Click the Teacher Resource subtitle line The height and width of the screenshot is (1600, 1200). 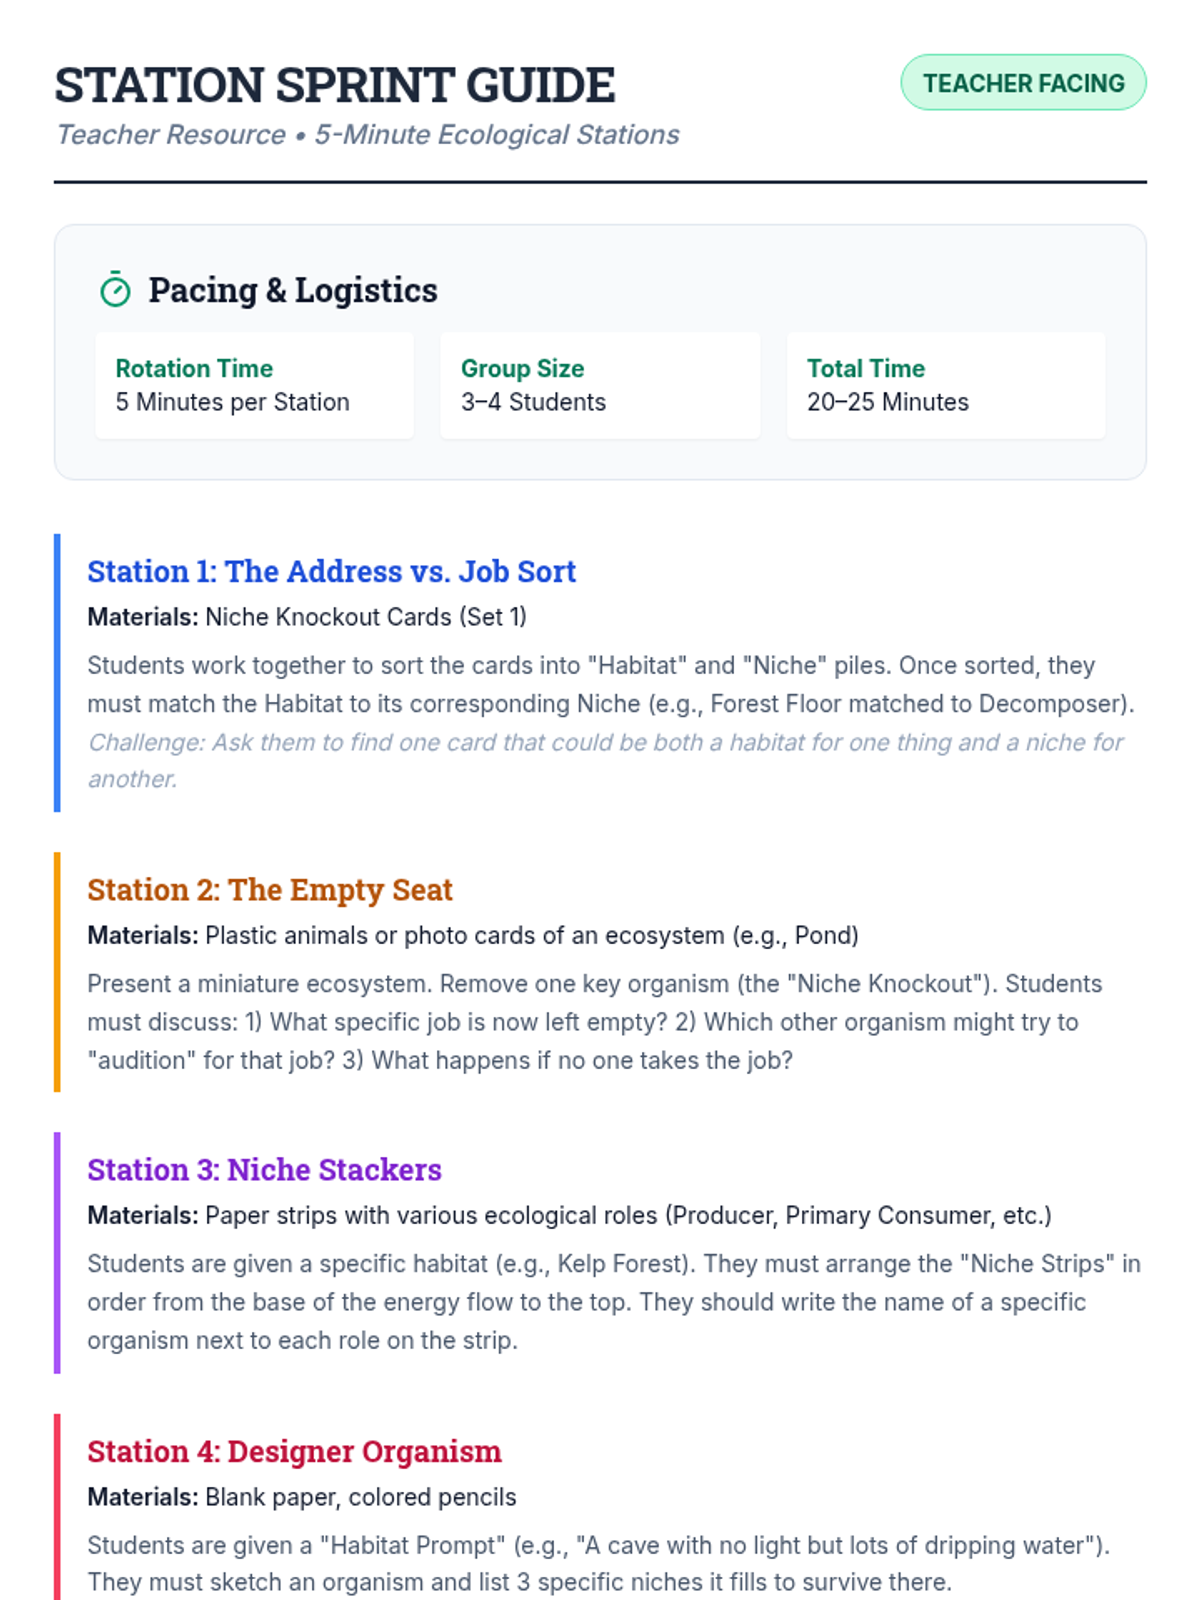[x=367, y=135]
